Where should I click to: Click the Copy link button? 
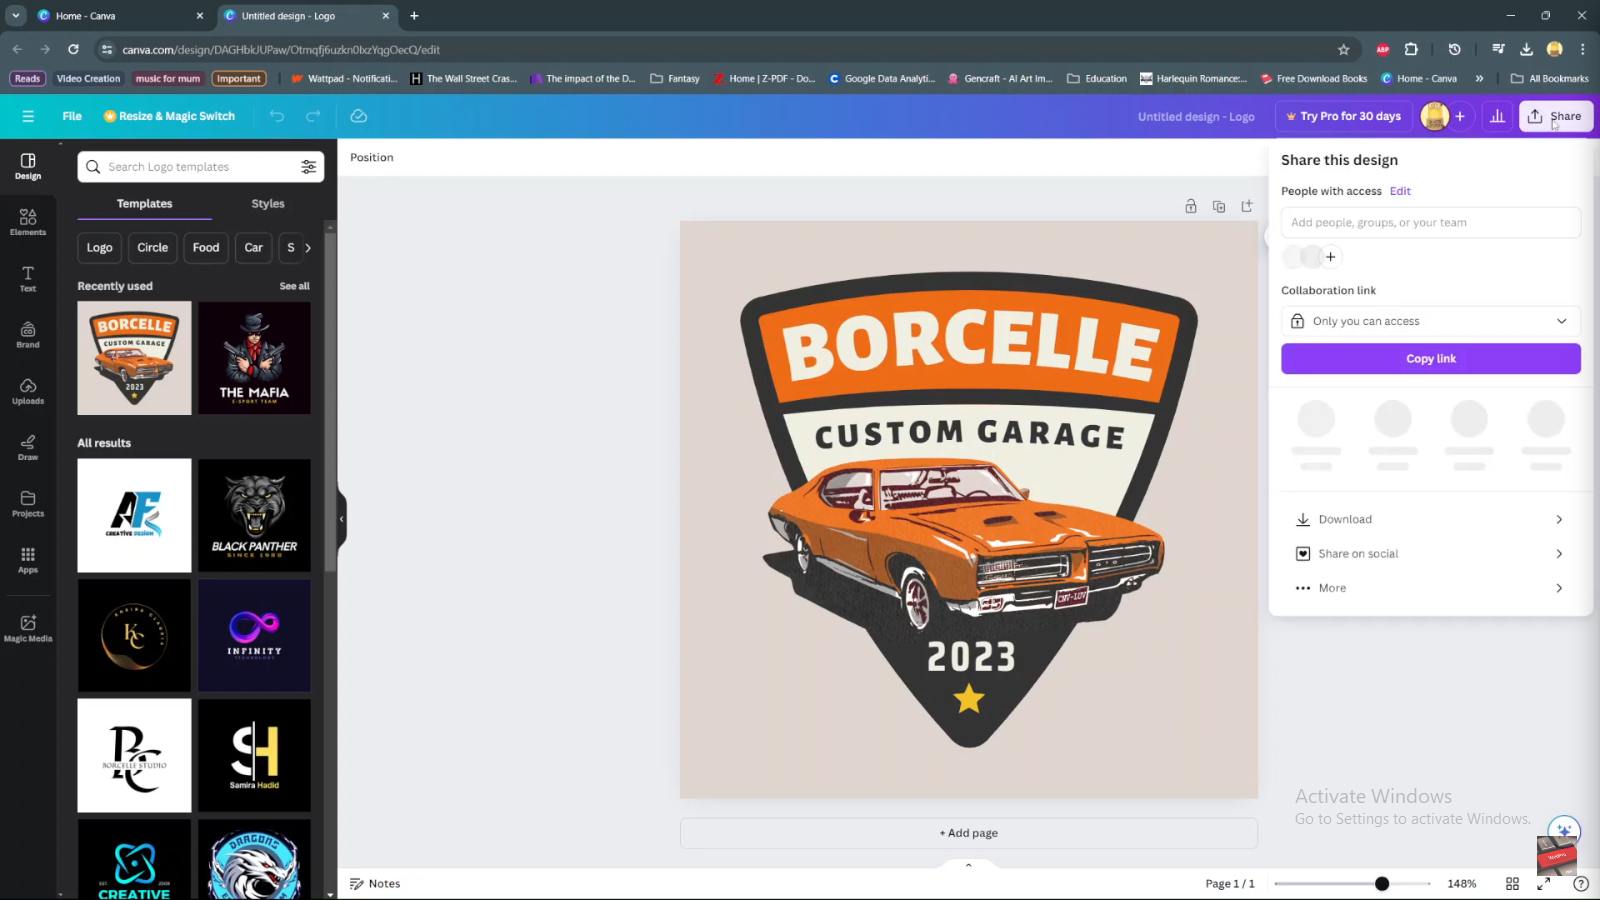(1431, 359)
